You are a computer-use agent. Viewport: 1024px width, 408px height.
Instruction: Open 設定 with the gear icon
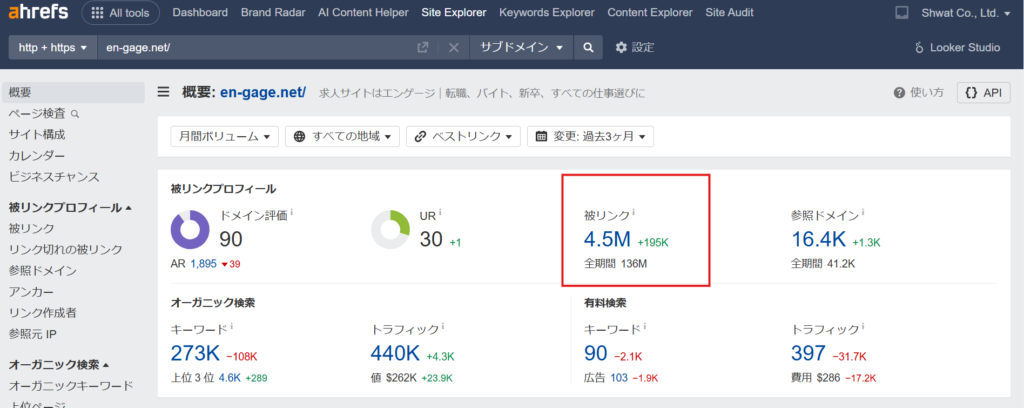pyautogui.click(x=635, y=48)
